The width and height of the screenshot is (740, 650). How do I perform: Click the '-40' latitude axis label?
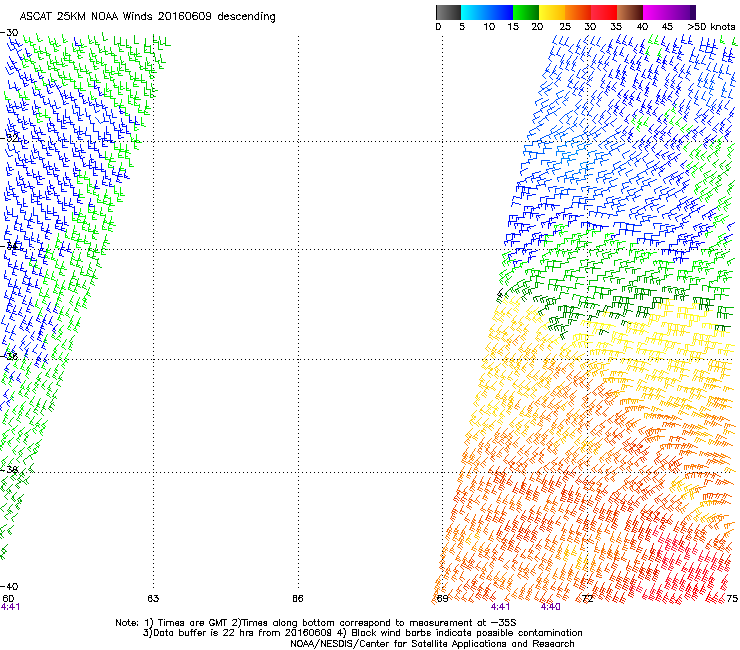[x=9, y=586]
